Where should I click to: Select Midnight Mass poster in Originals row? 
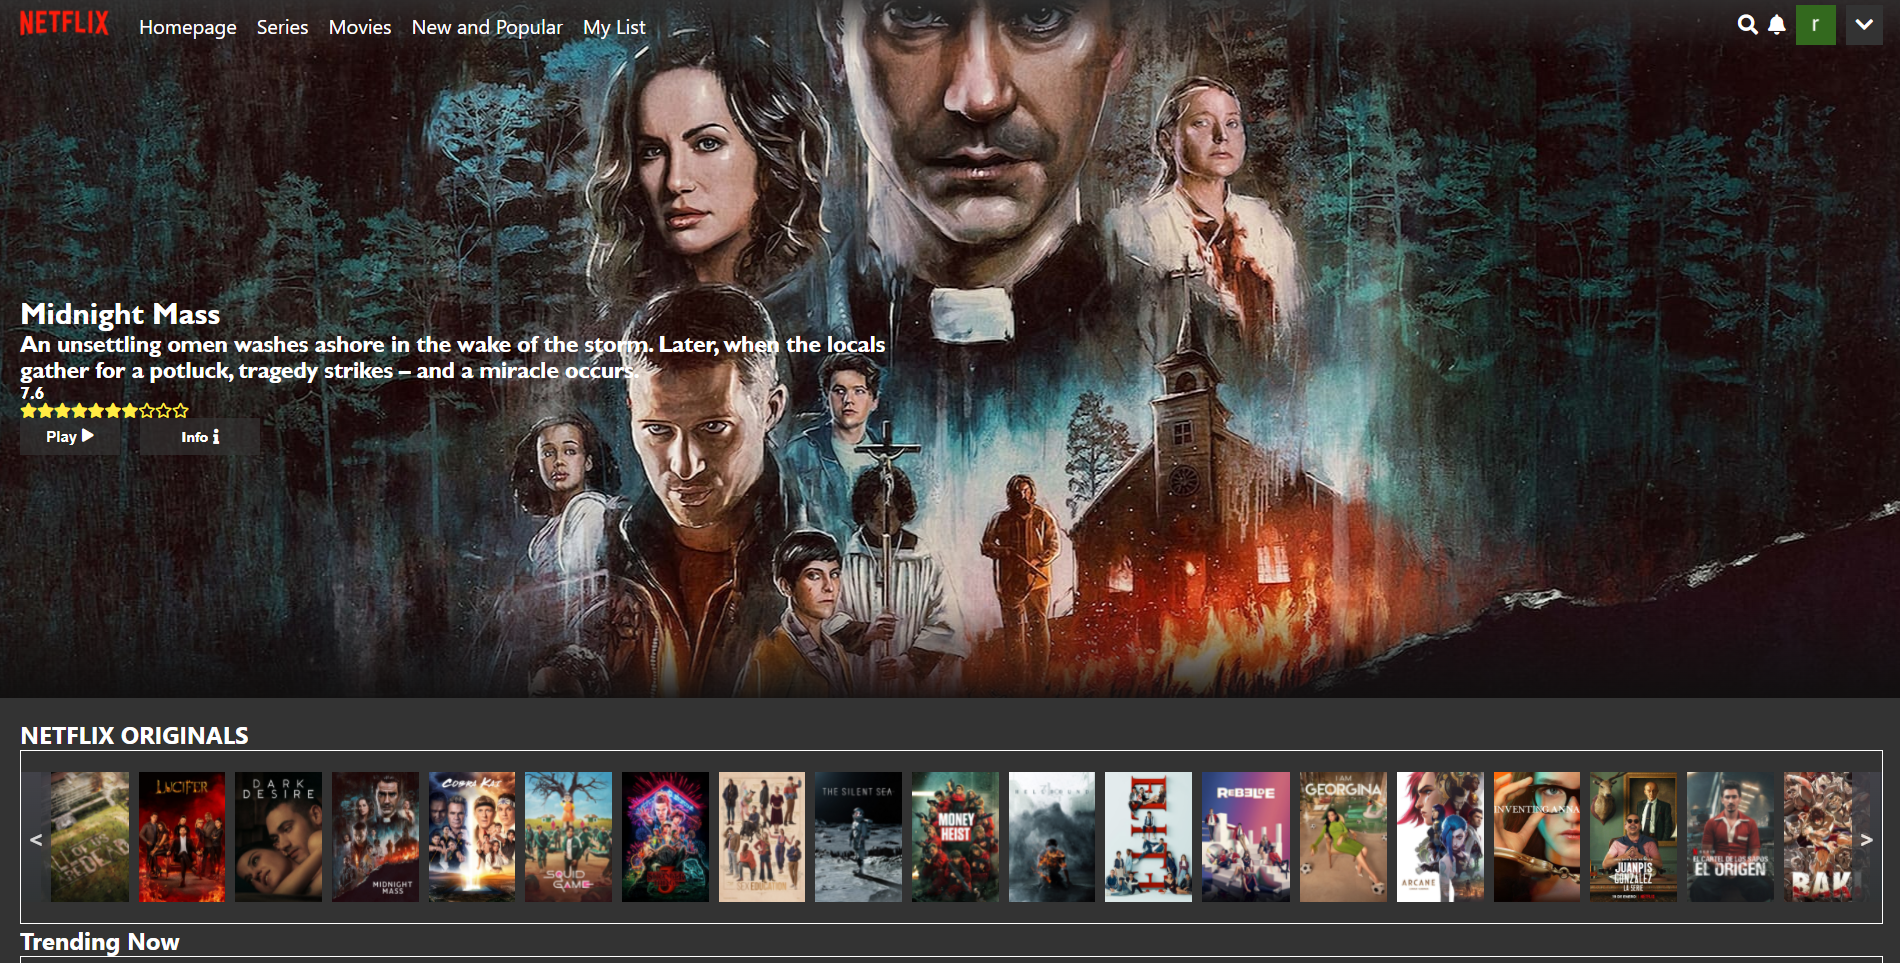376,837
